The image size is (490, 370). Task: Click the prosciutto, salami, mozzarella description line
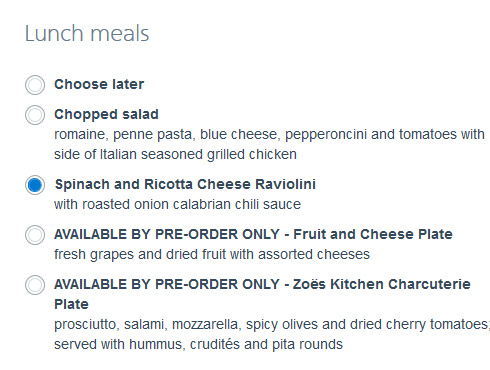[272, 325]
